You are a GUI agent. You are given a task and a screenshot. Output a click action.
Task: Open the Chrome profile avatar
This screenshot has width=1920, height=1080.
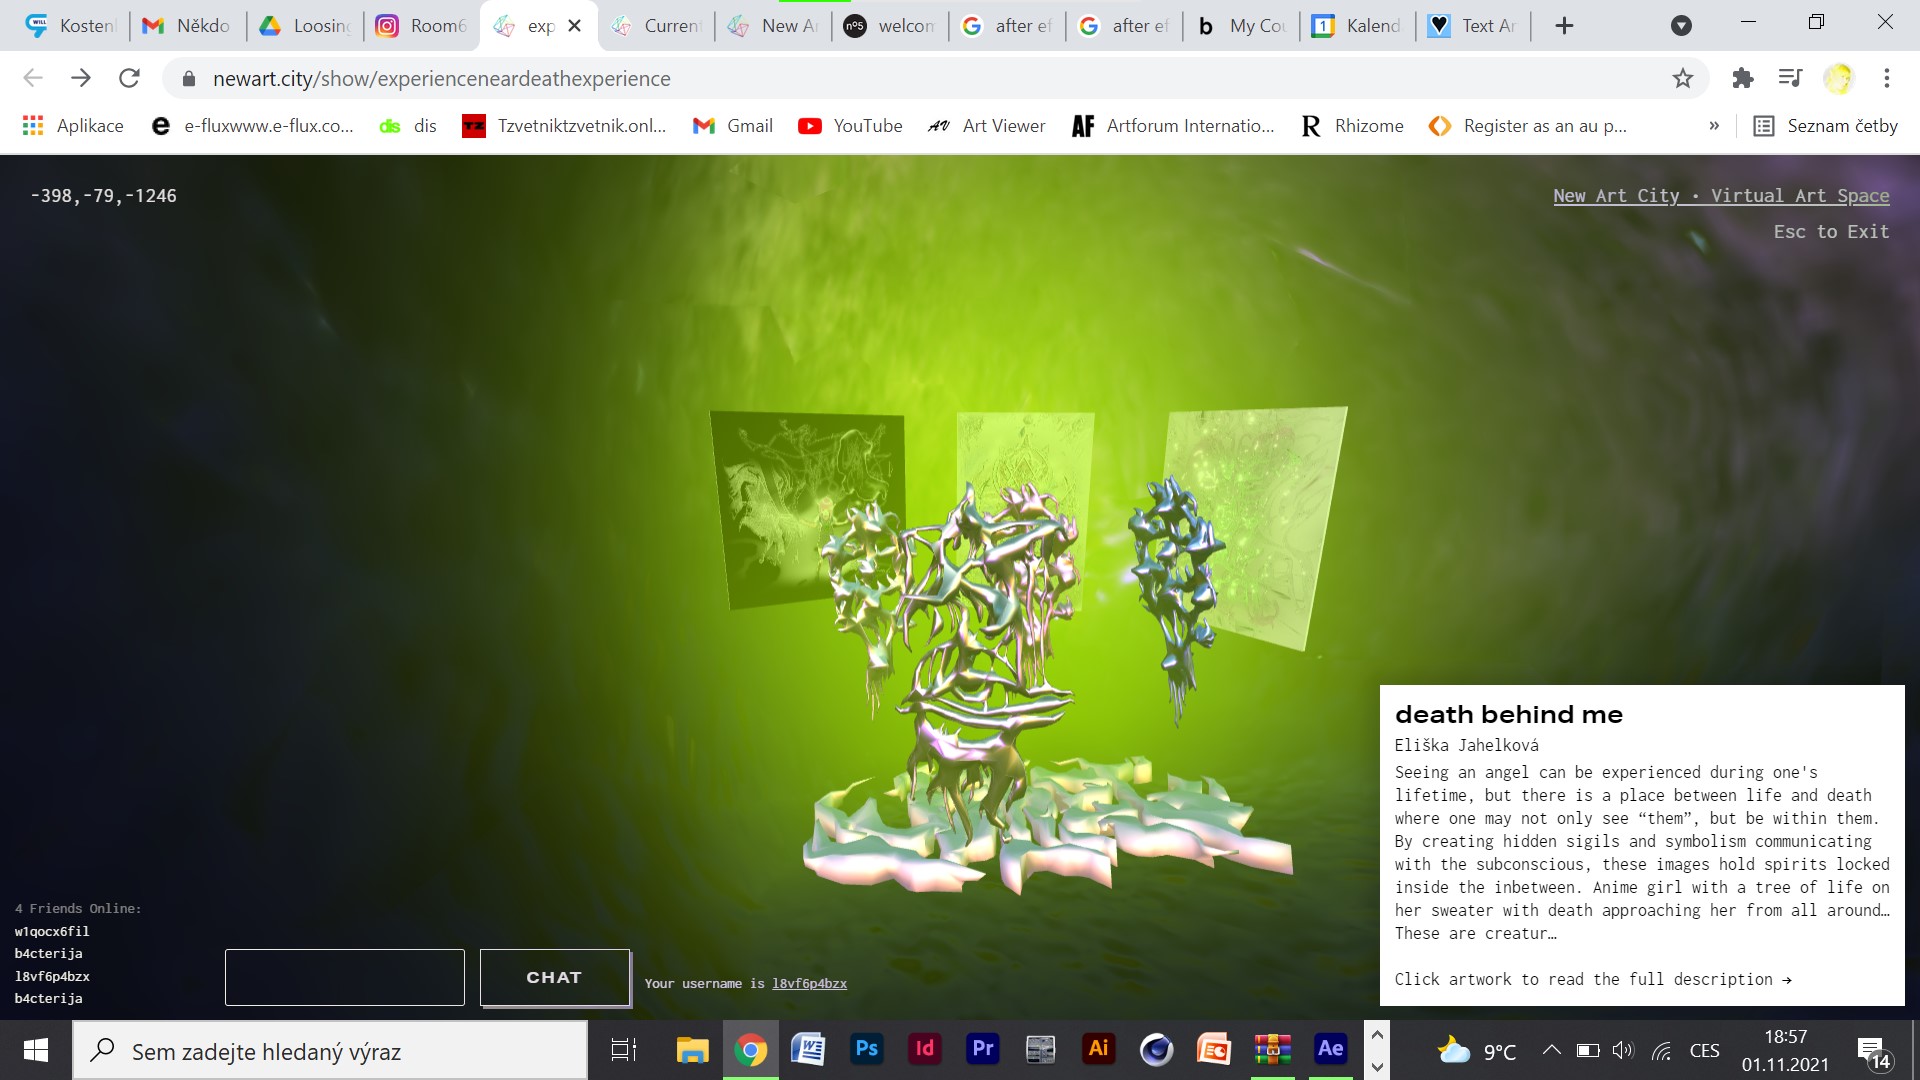[1838, 78]
